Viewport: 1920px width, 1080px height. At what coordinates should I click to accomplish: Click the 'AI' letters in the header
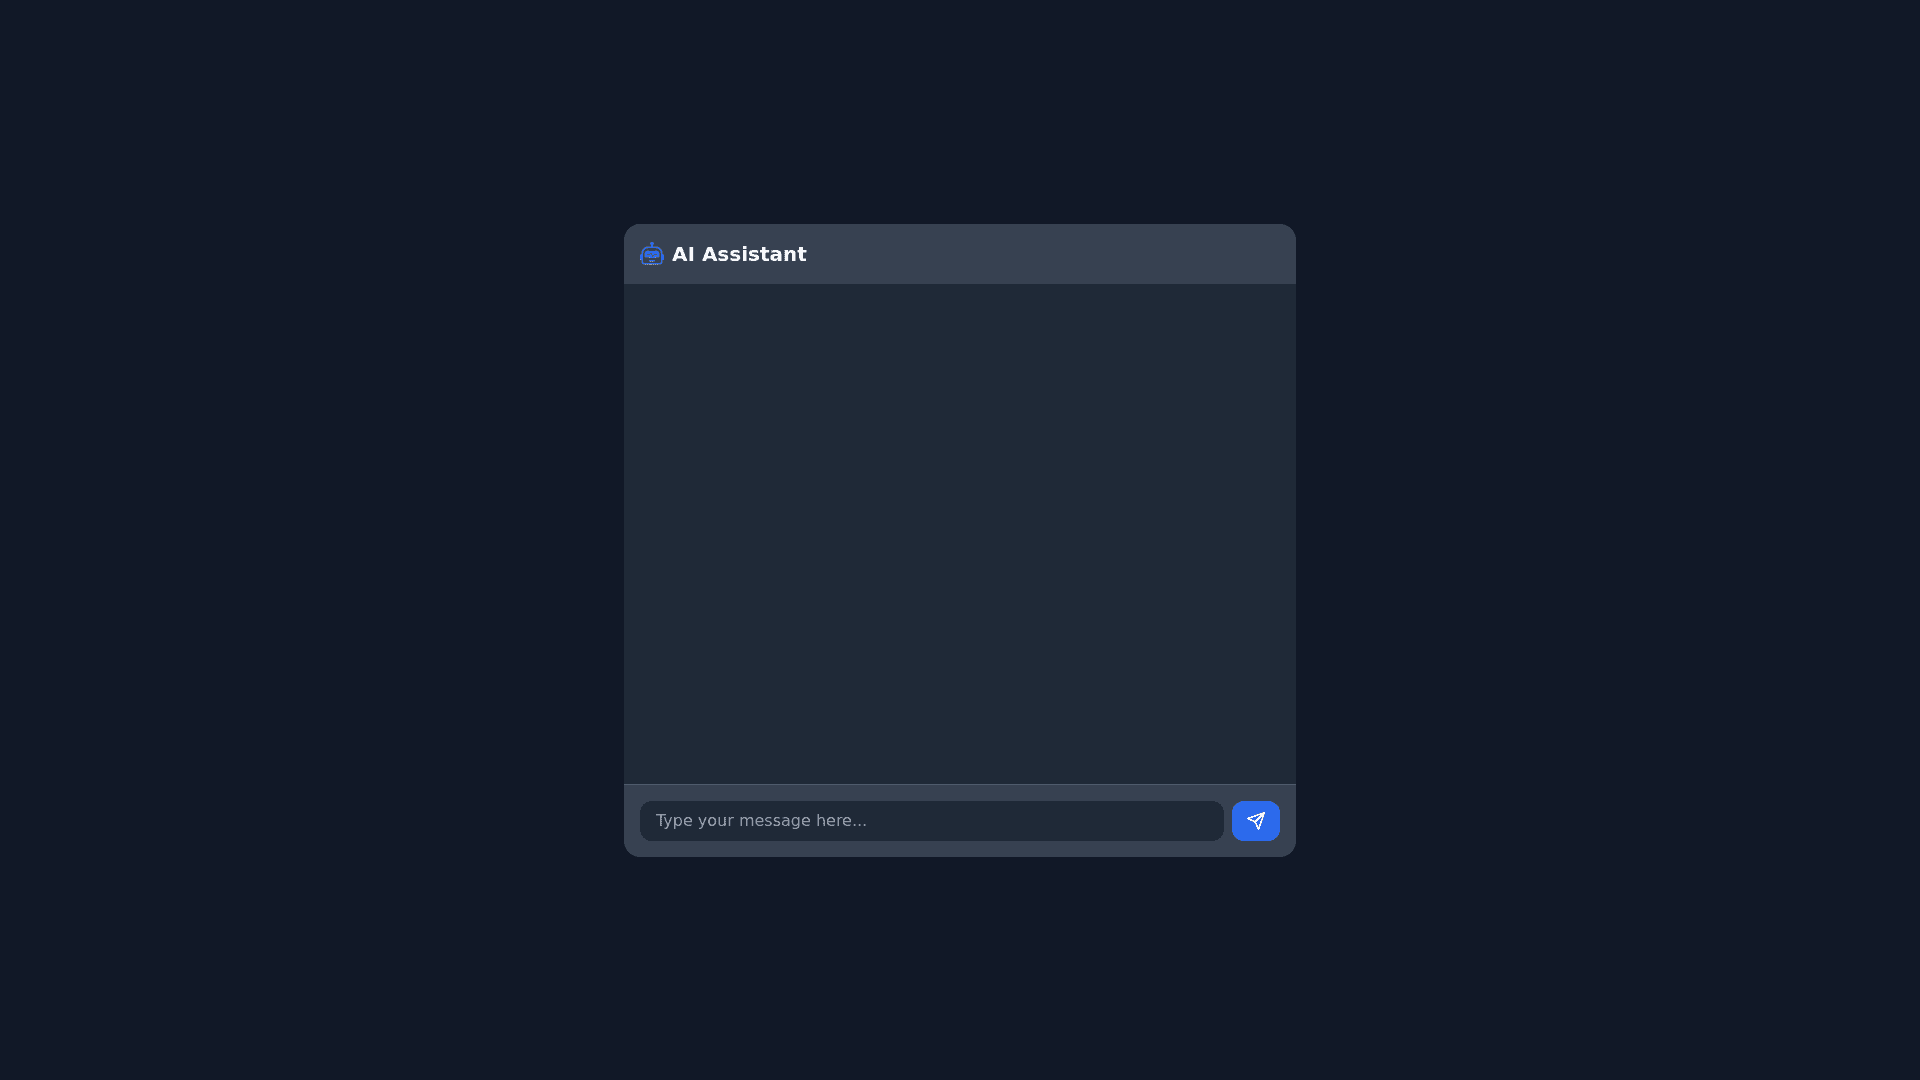click(683, 254)
